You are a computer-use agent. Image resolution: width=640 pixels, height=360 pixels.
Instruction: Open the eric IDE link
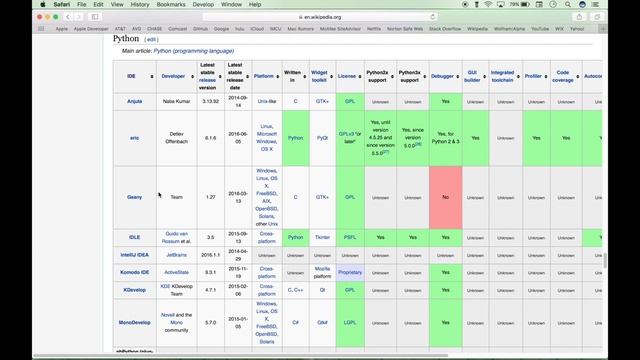tap(135, 138)
